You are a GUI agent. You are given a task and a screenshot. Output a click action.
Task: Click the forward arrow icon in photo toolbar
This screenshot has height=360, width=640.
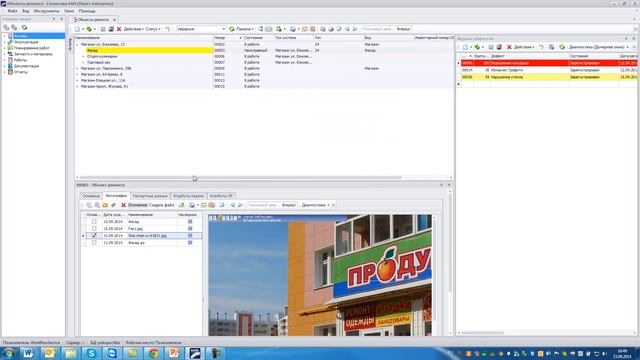(240, 205)
